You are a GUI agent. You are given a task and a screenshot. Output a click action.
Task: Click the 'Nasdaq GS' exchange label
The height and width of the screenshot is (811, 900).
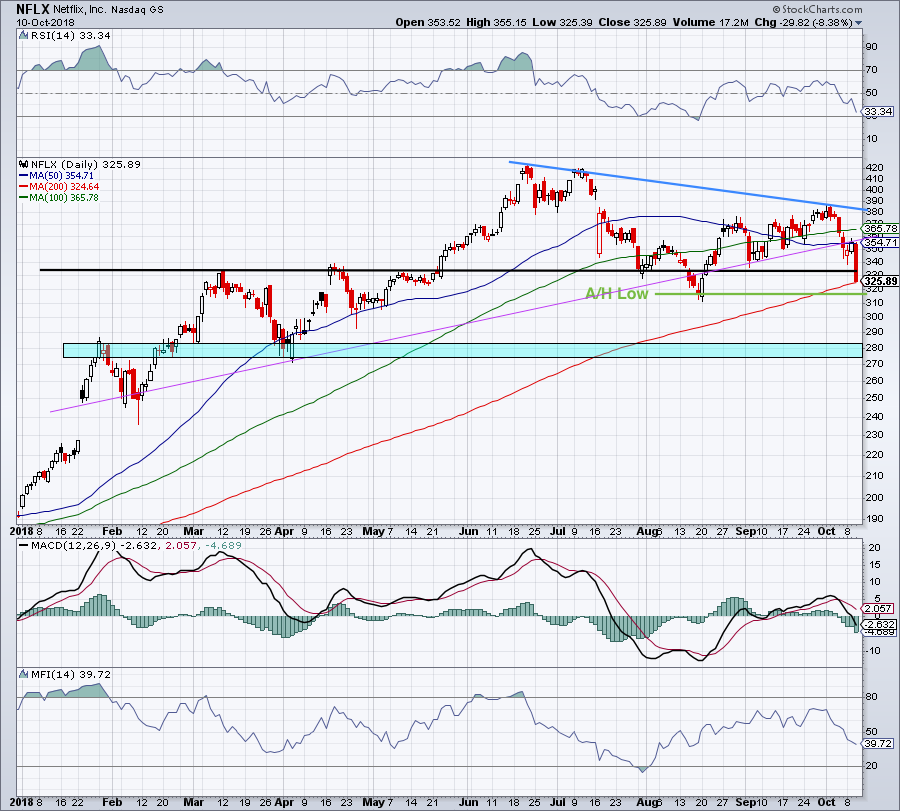click(x=137, y=10)
